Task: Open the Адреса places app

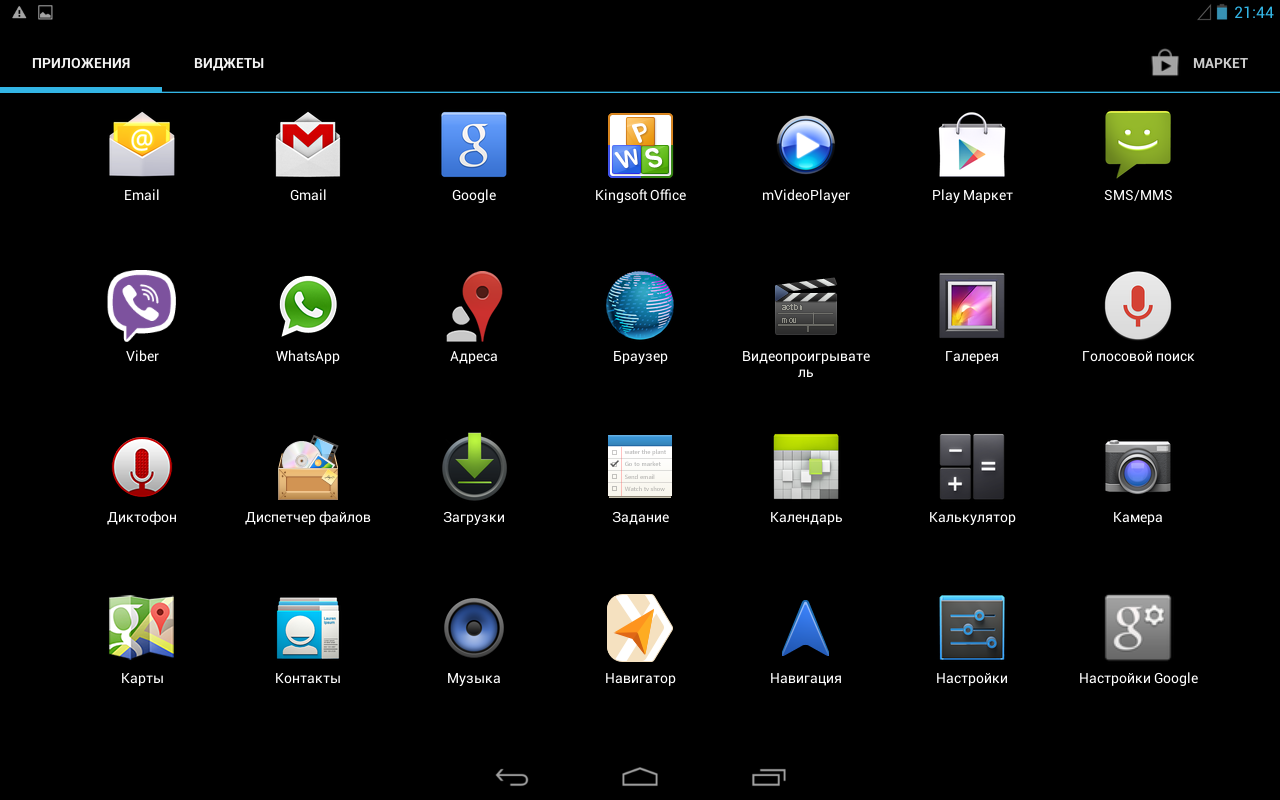Action: [474, 306]
